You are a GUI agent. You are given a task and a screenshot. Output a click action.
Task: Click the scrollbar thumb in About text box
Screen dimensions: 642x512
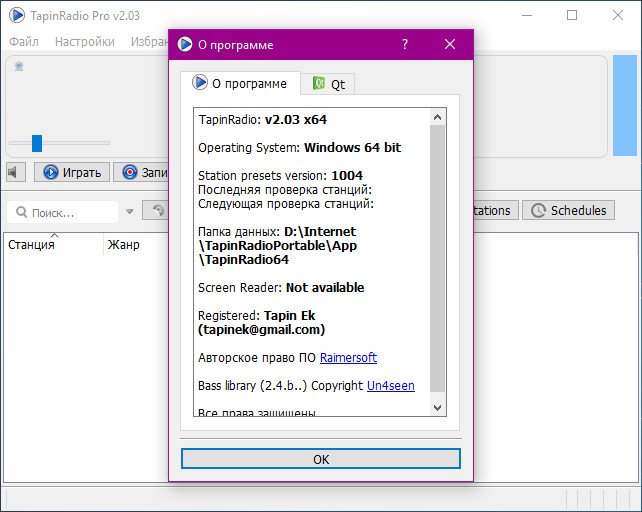tap(437, 259)
